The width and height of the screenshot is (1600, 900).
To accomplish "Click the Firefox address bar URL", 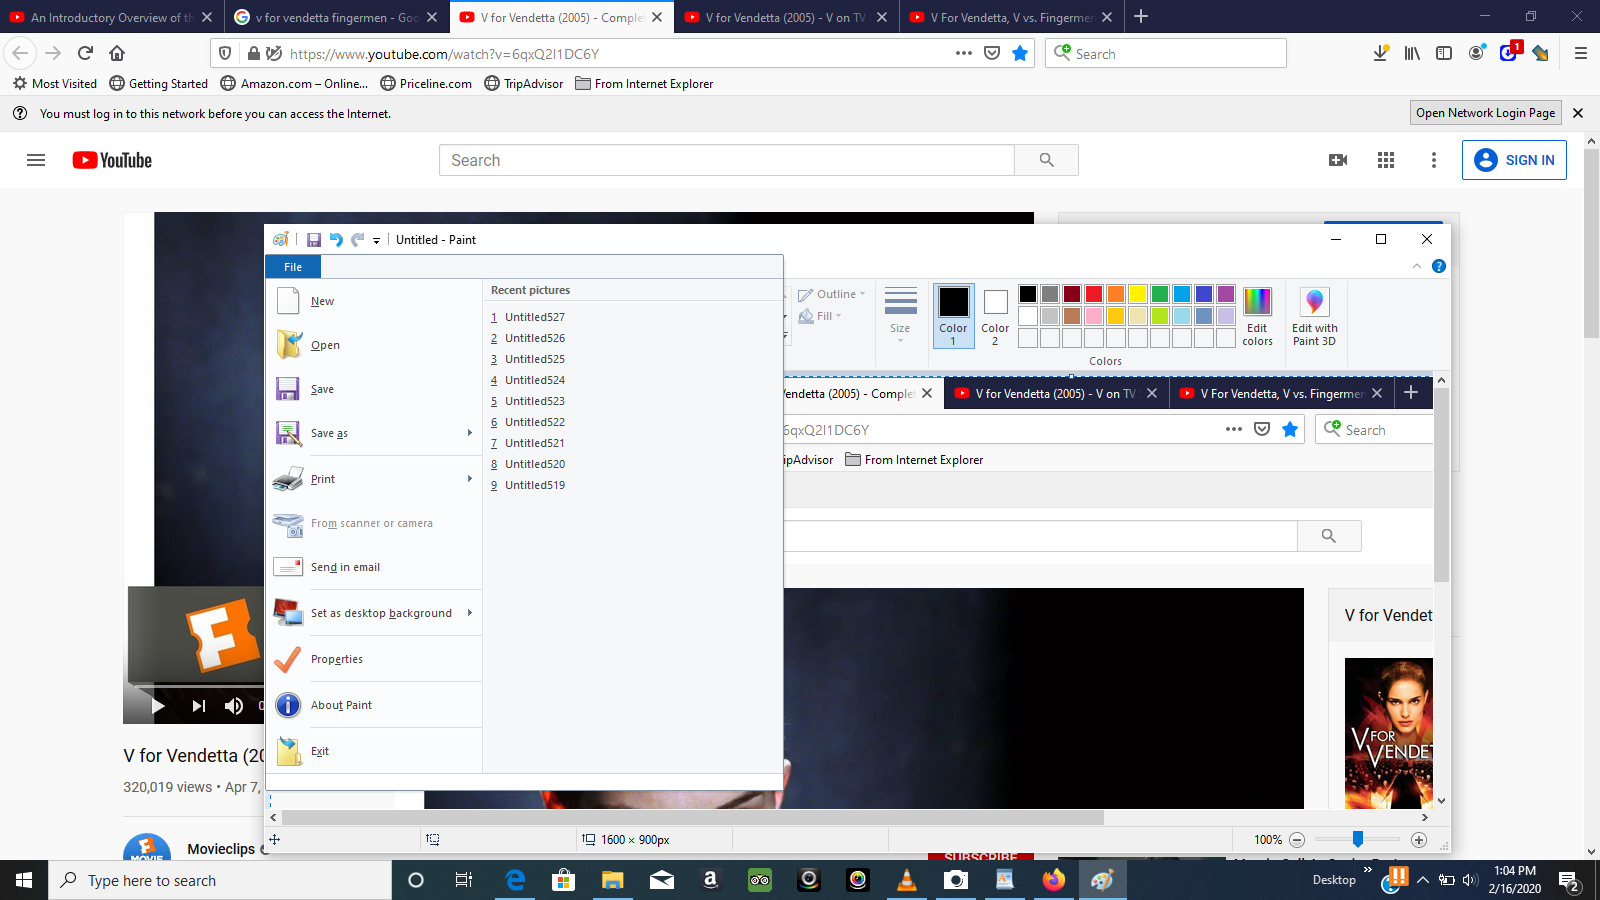I will point(444,54).
